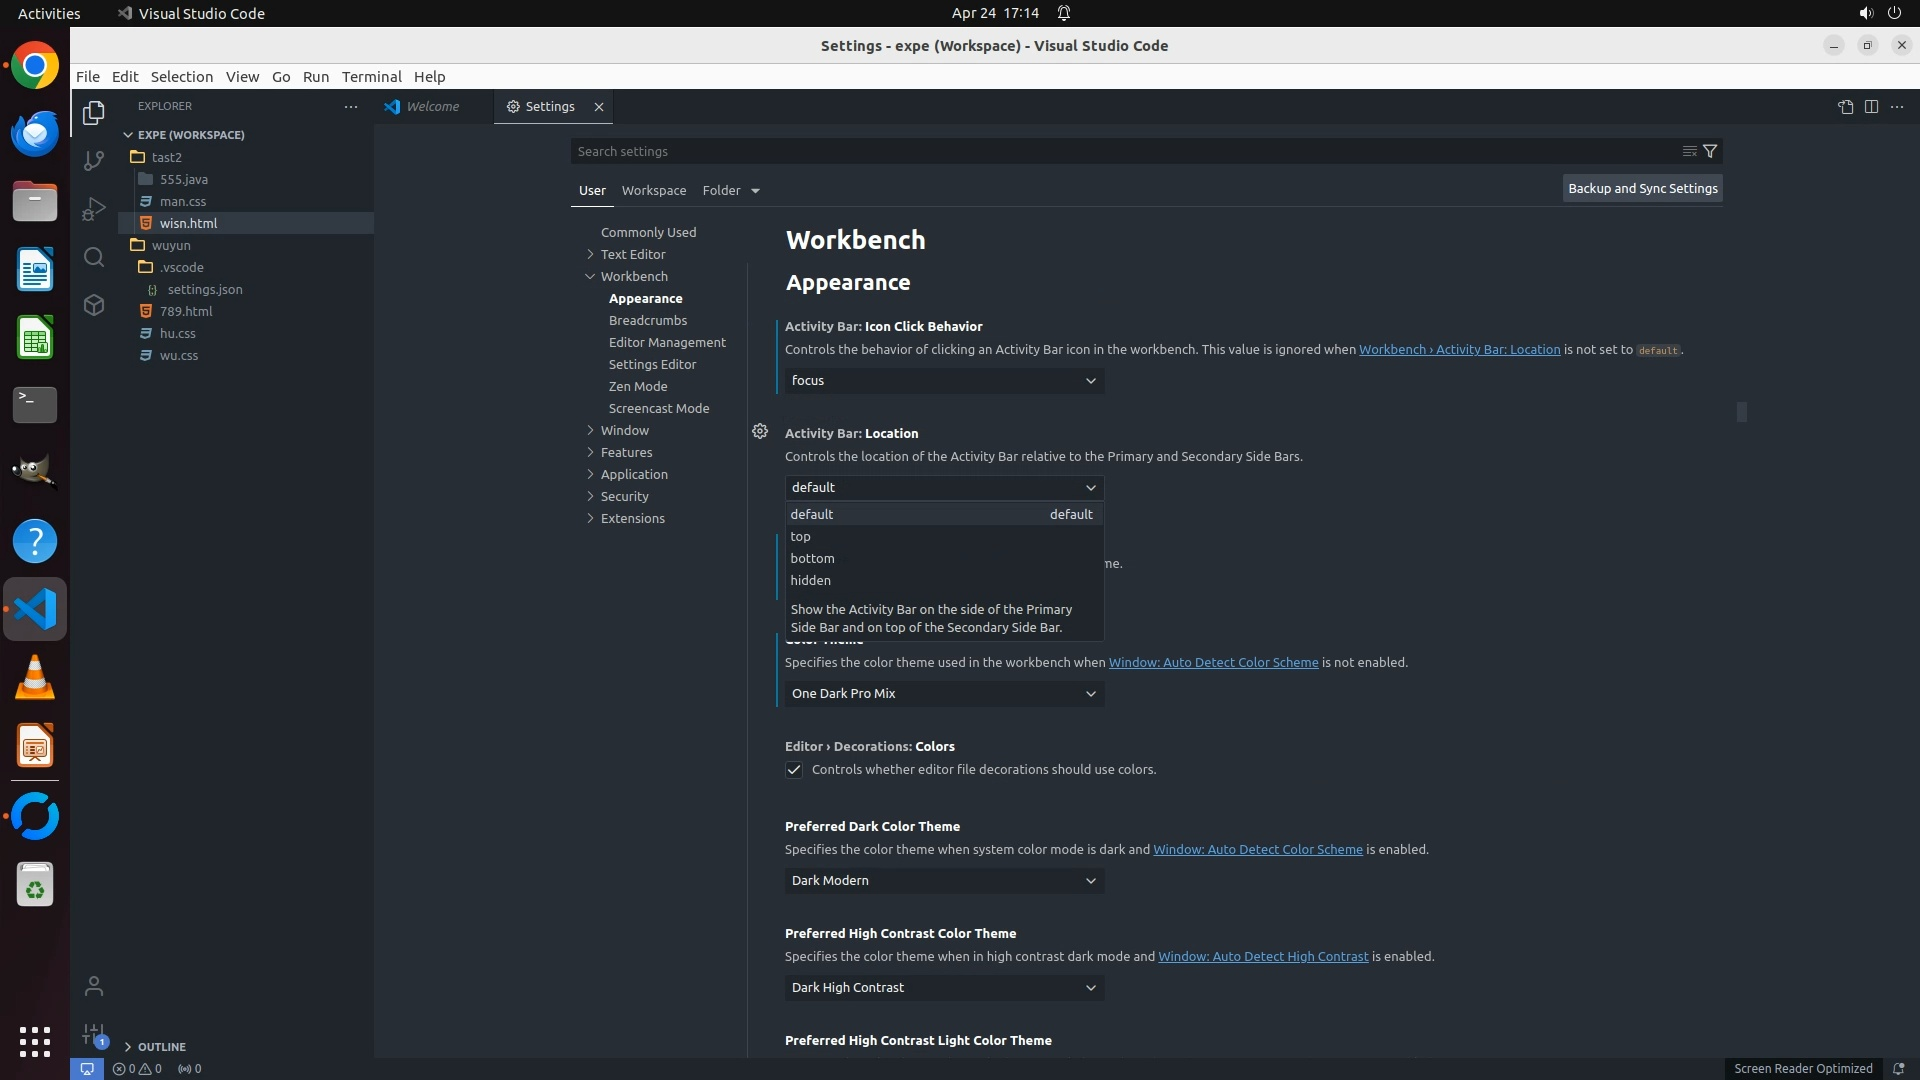1920x1080 pixels.
Task: Open the Extensions view icon
Action: point(94,305)
